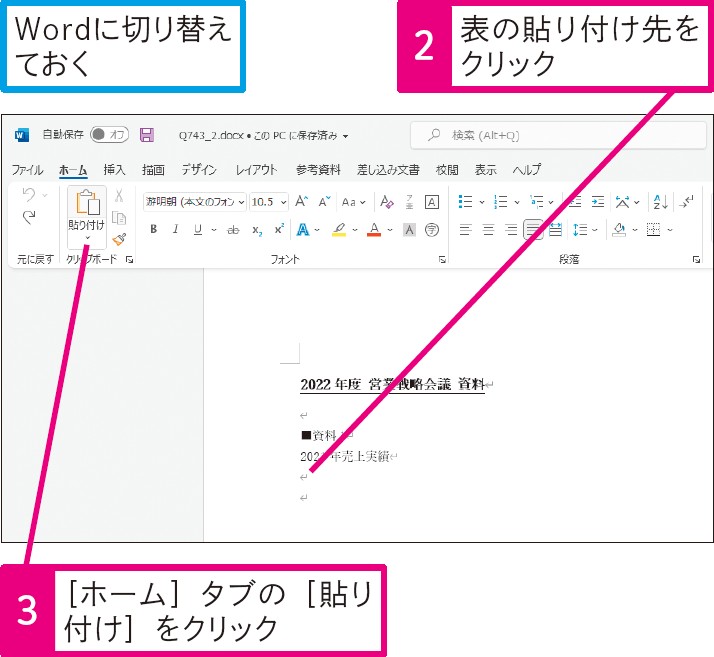The width and height of the screenshot is (714, 657).
Task: Select the format painter brush icon
Action: (119, 239)
